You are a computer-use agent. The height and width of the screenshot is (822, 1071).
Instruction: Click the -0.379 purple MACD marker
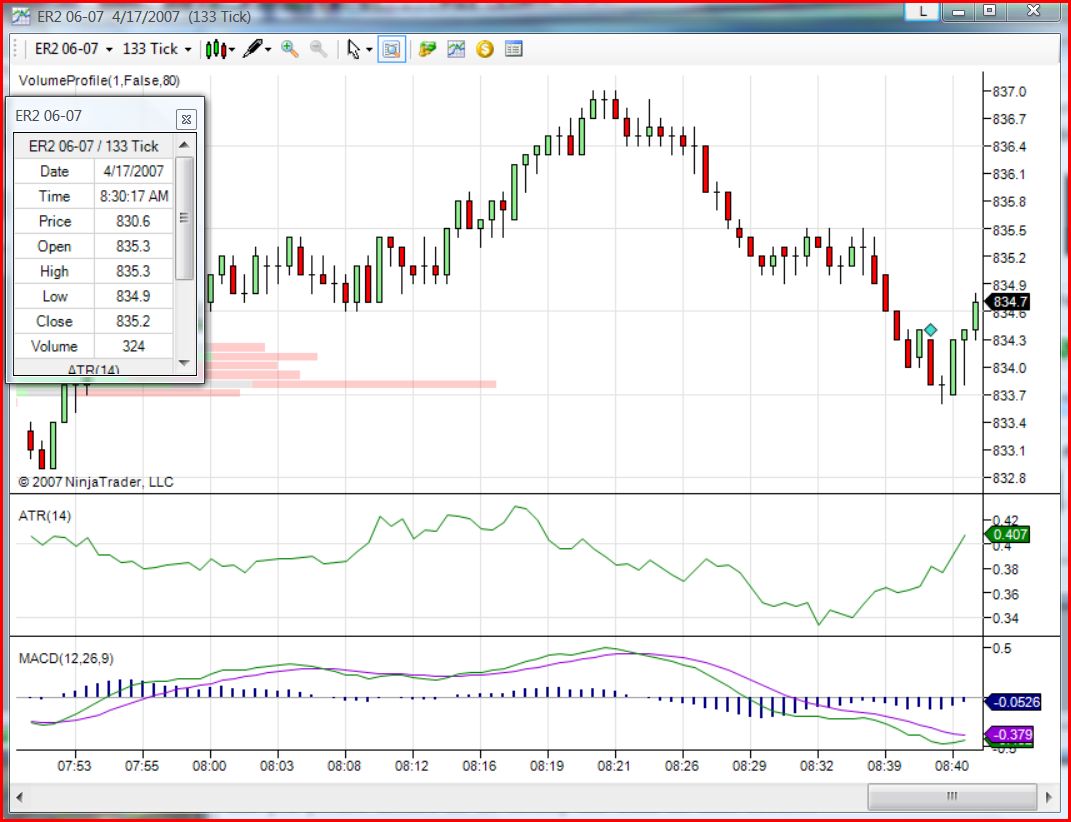coord(1008,735)
